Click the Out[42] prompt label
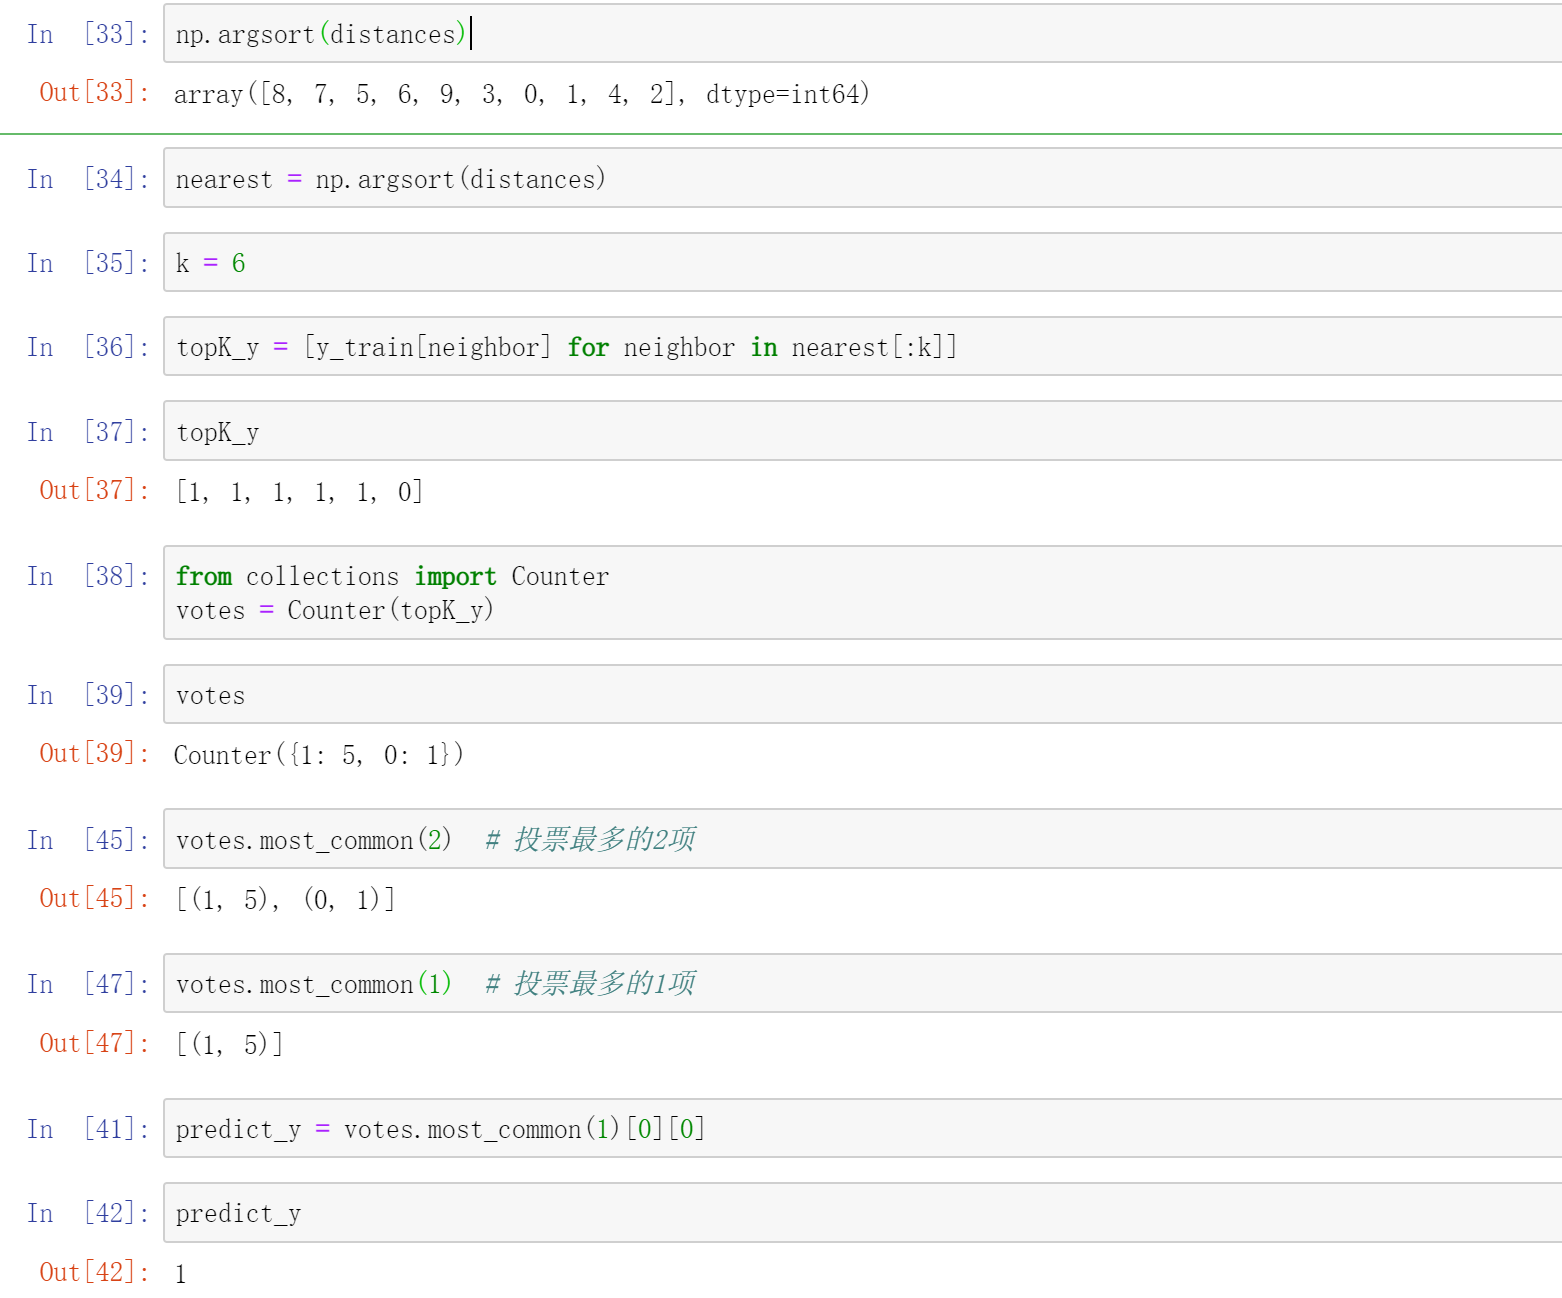The width and height of the screenshot is (1562, 1298). pyautogui.click(x=94, y=1272)
